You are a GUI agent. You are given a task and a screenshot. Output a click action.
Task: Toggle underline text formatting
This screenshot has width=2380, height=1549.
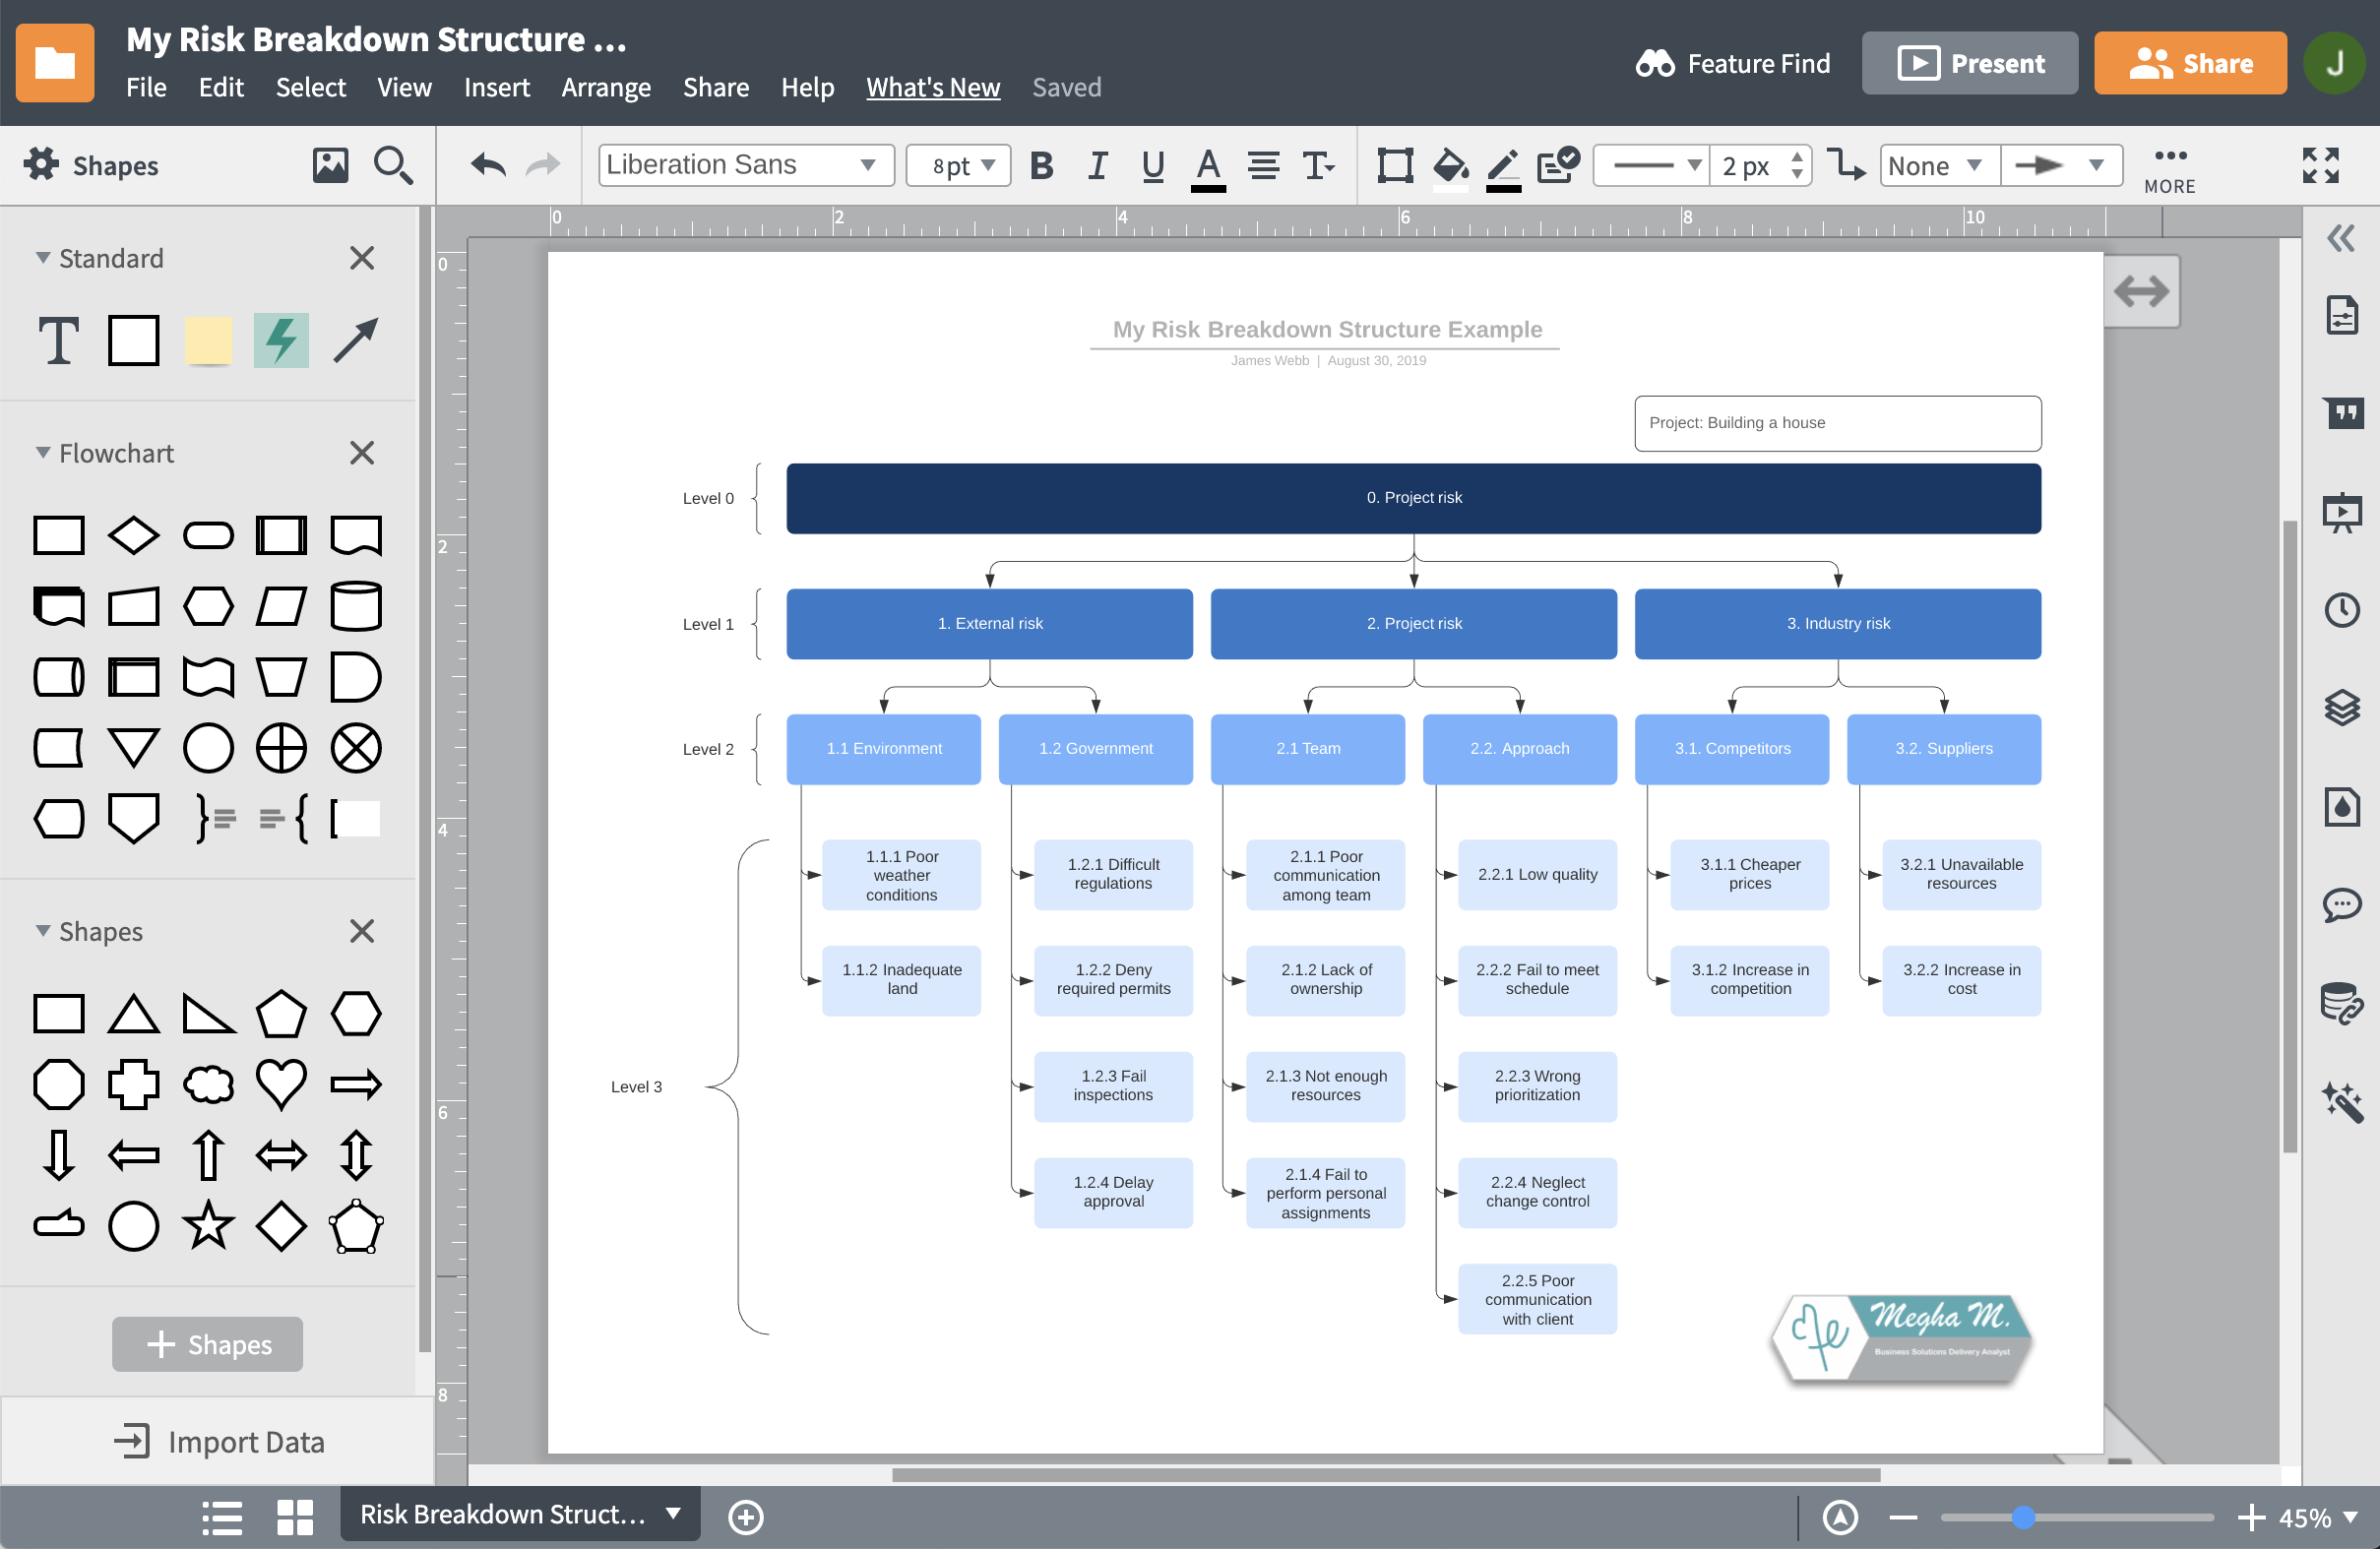[x=1152, y=166]
